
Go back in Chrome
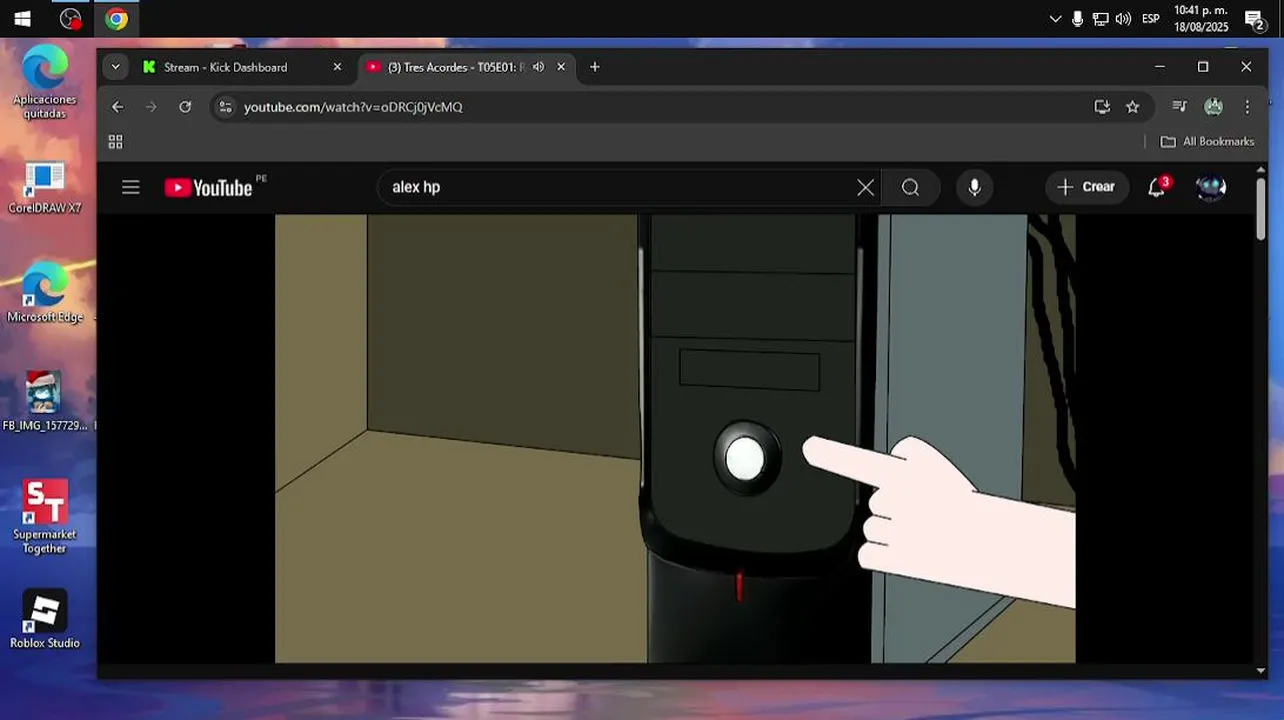pyautogui.click(x=117, y=107)
